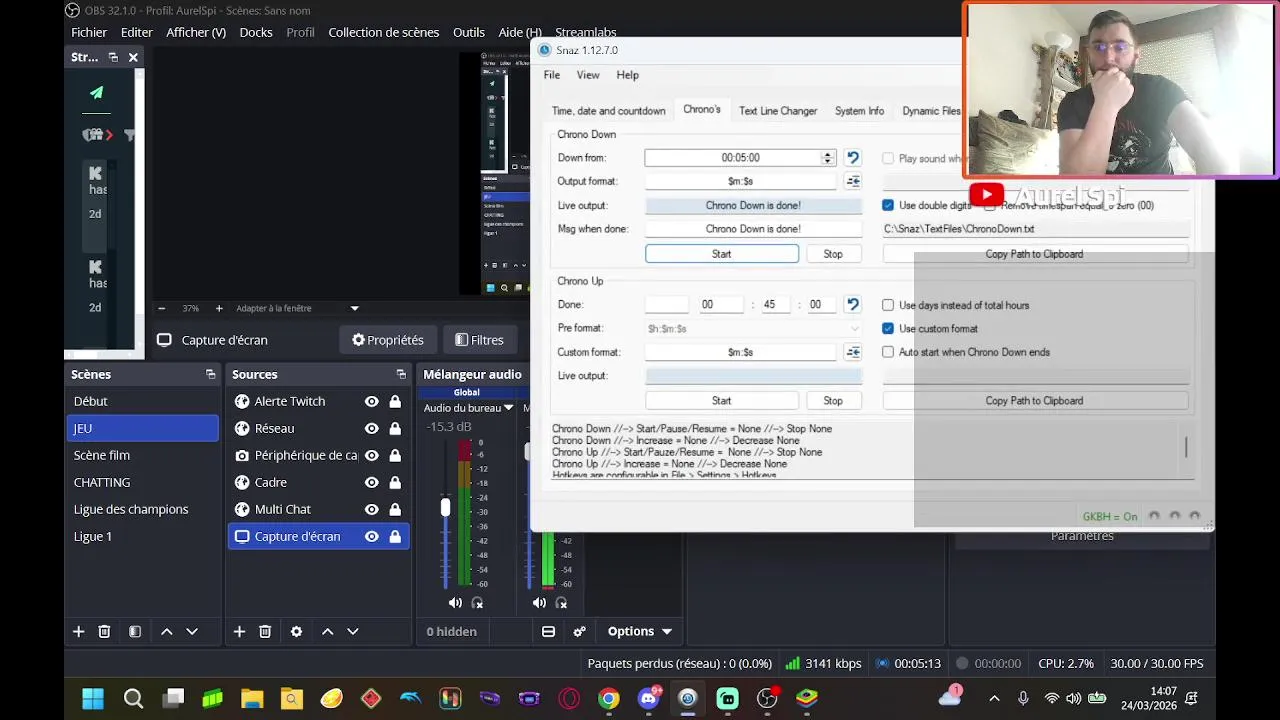Show hidden system tray icons chevron
The height and width of the screenshot is (720, 1280).
994,698
